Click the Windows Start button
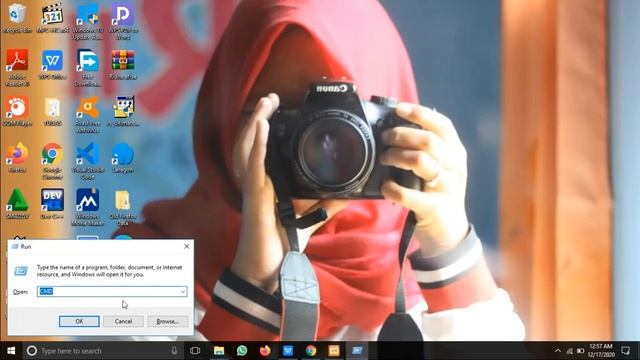 click(11, 351)
